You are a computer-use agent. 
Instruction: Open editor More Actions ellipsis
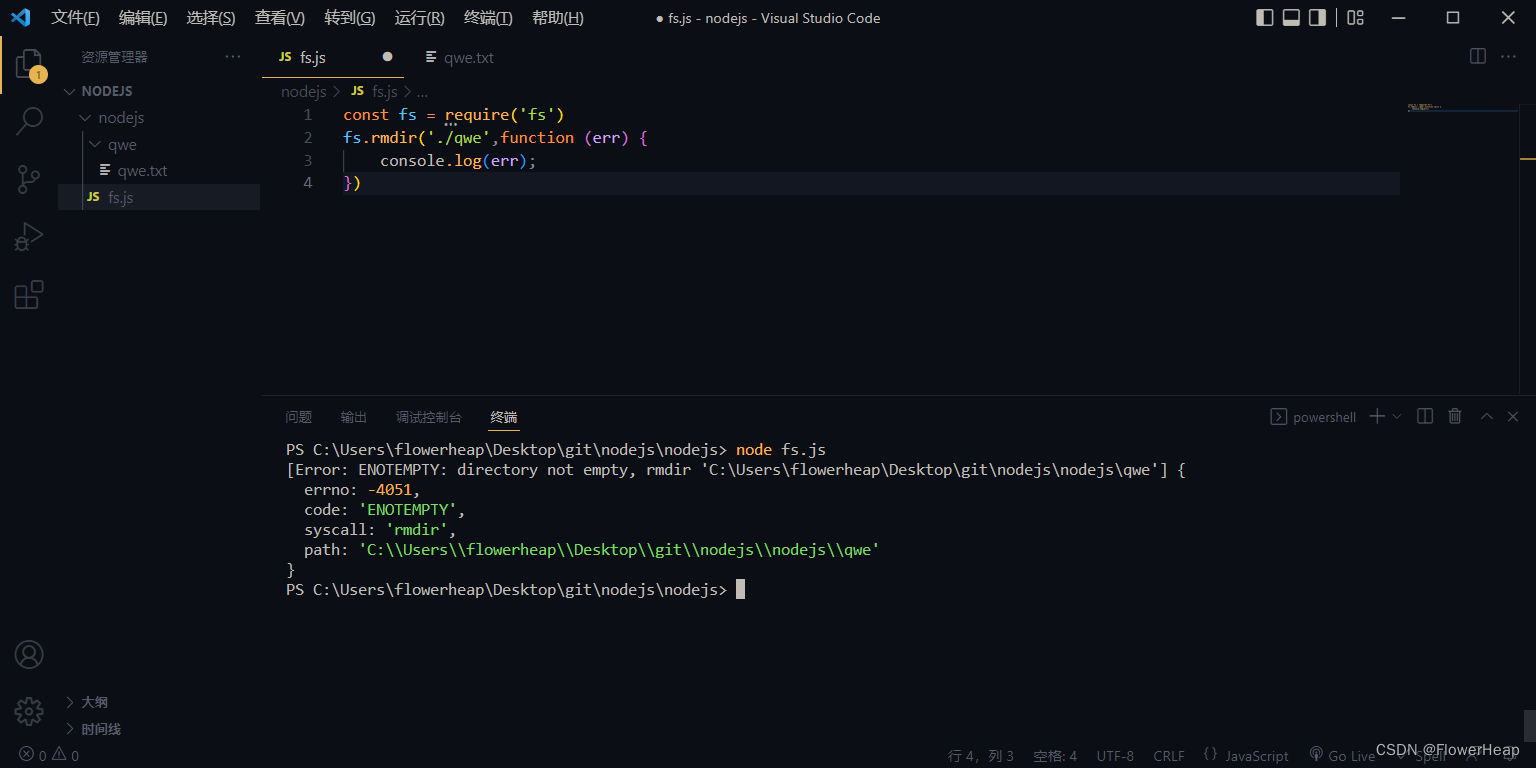pyautogui.click(x=1509, y=57)
